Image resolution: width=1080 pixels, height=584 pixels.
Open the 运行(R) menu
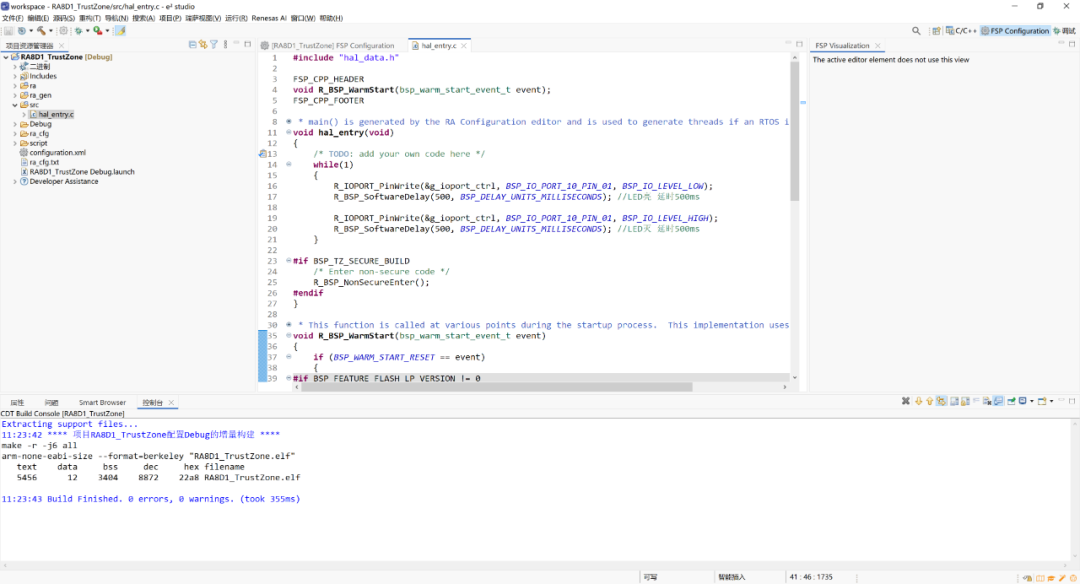[x=236, y=18]
